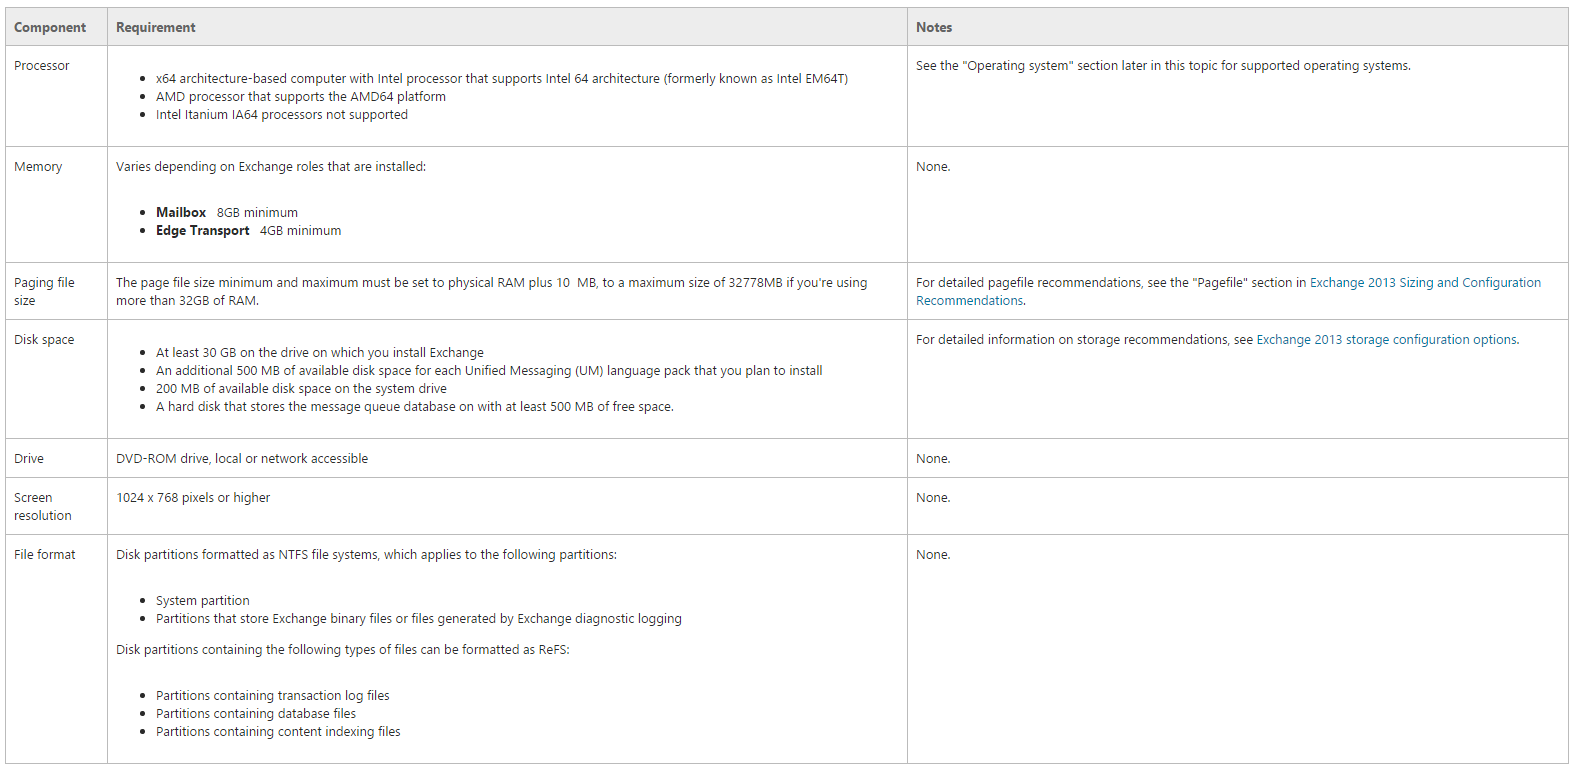Click the Drive row label

coord(29,459)
